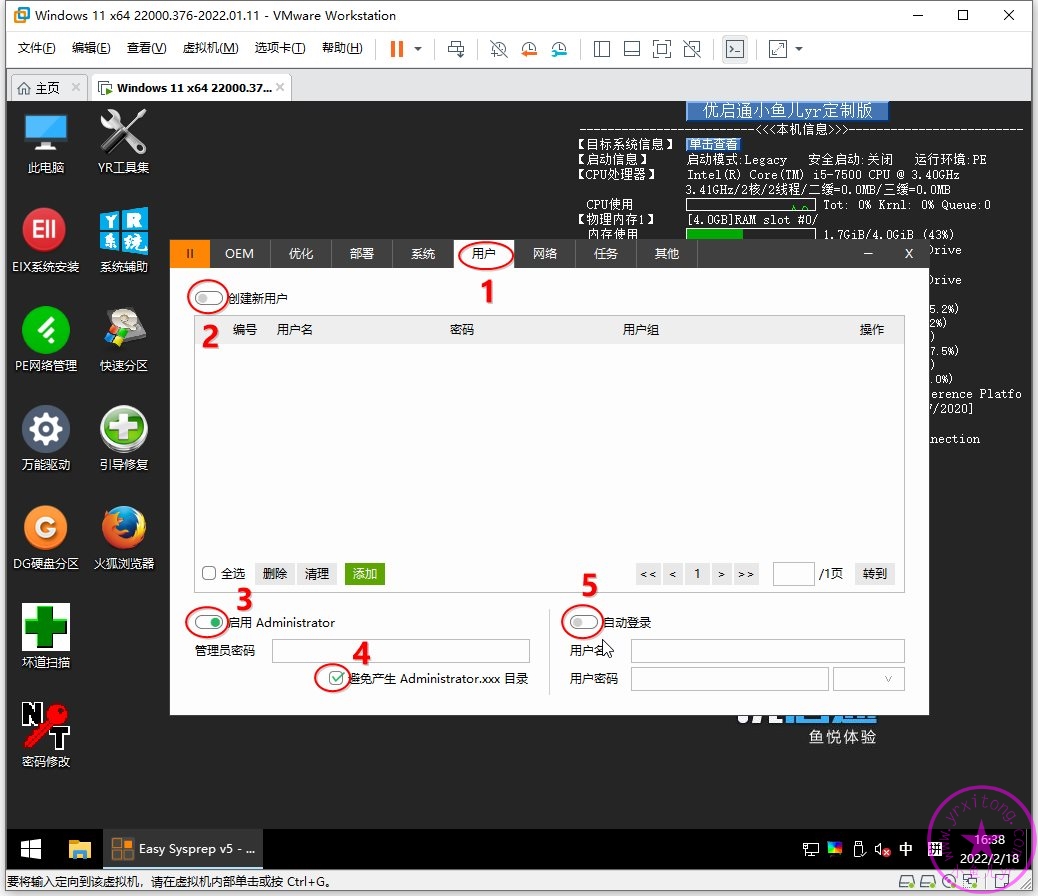Click the 单击查看 link
This screenshot has height=896, width=1038.
[712, 144]
